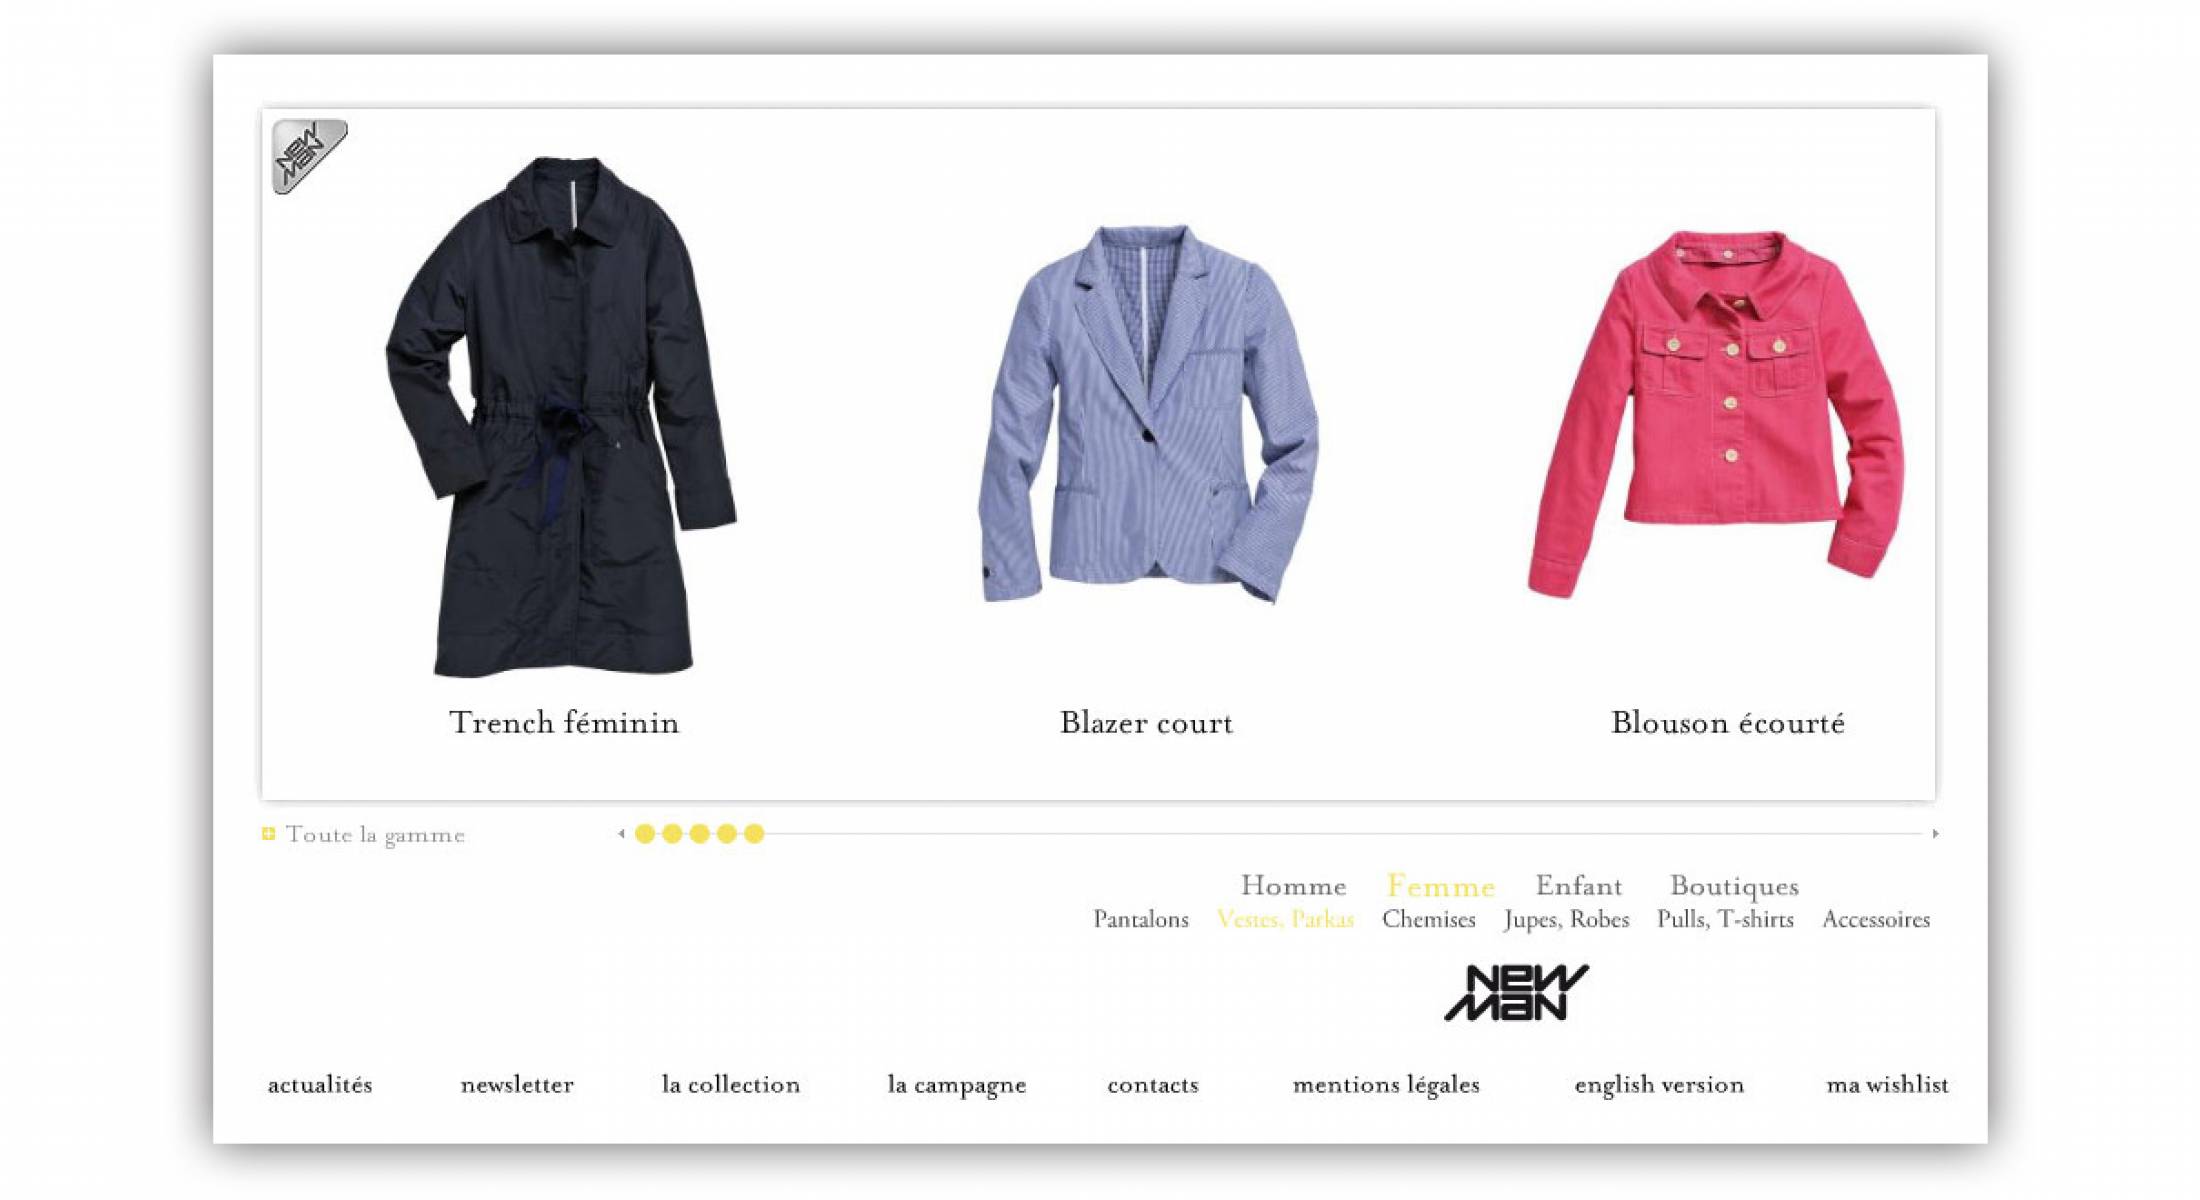Click the black New Man logo
Image resolution: width=2200 pixels, height=1200 pixels.
click(x=1516, y=992)
